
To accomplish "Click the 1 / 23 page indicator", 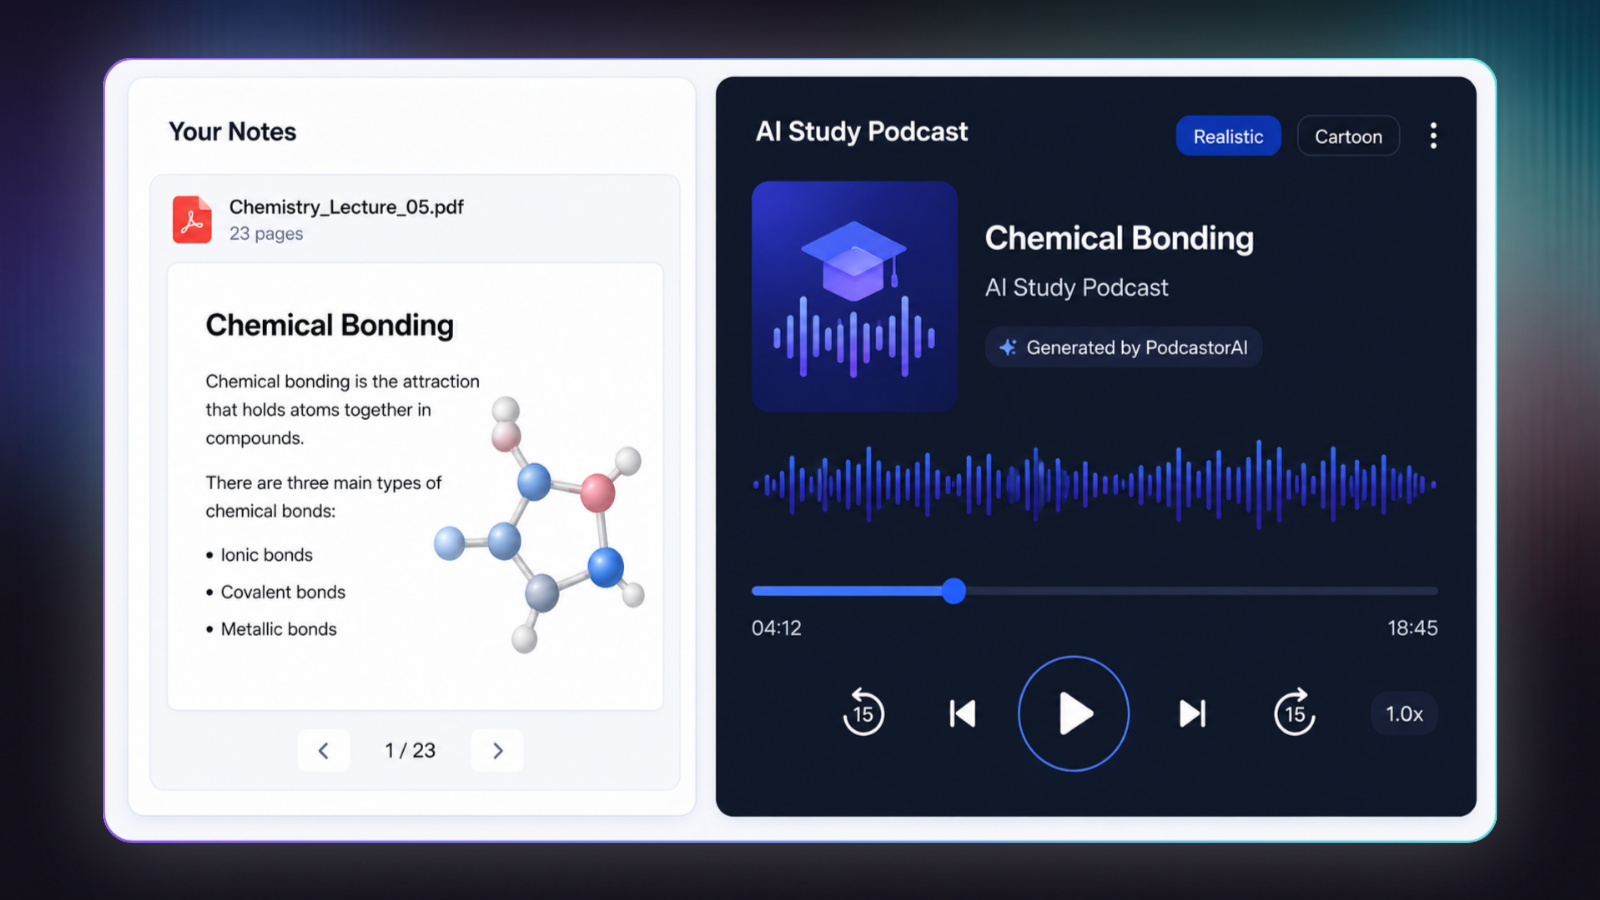I will 410,750.
